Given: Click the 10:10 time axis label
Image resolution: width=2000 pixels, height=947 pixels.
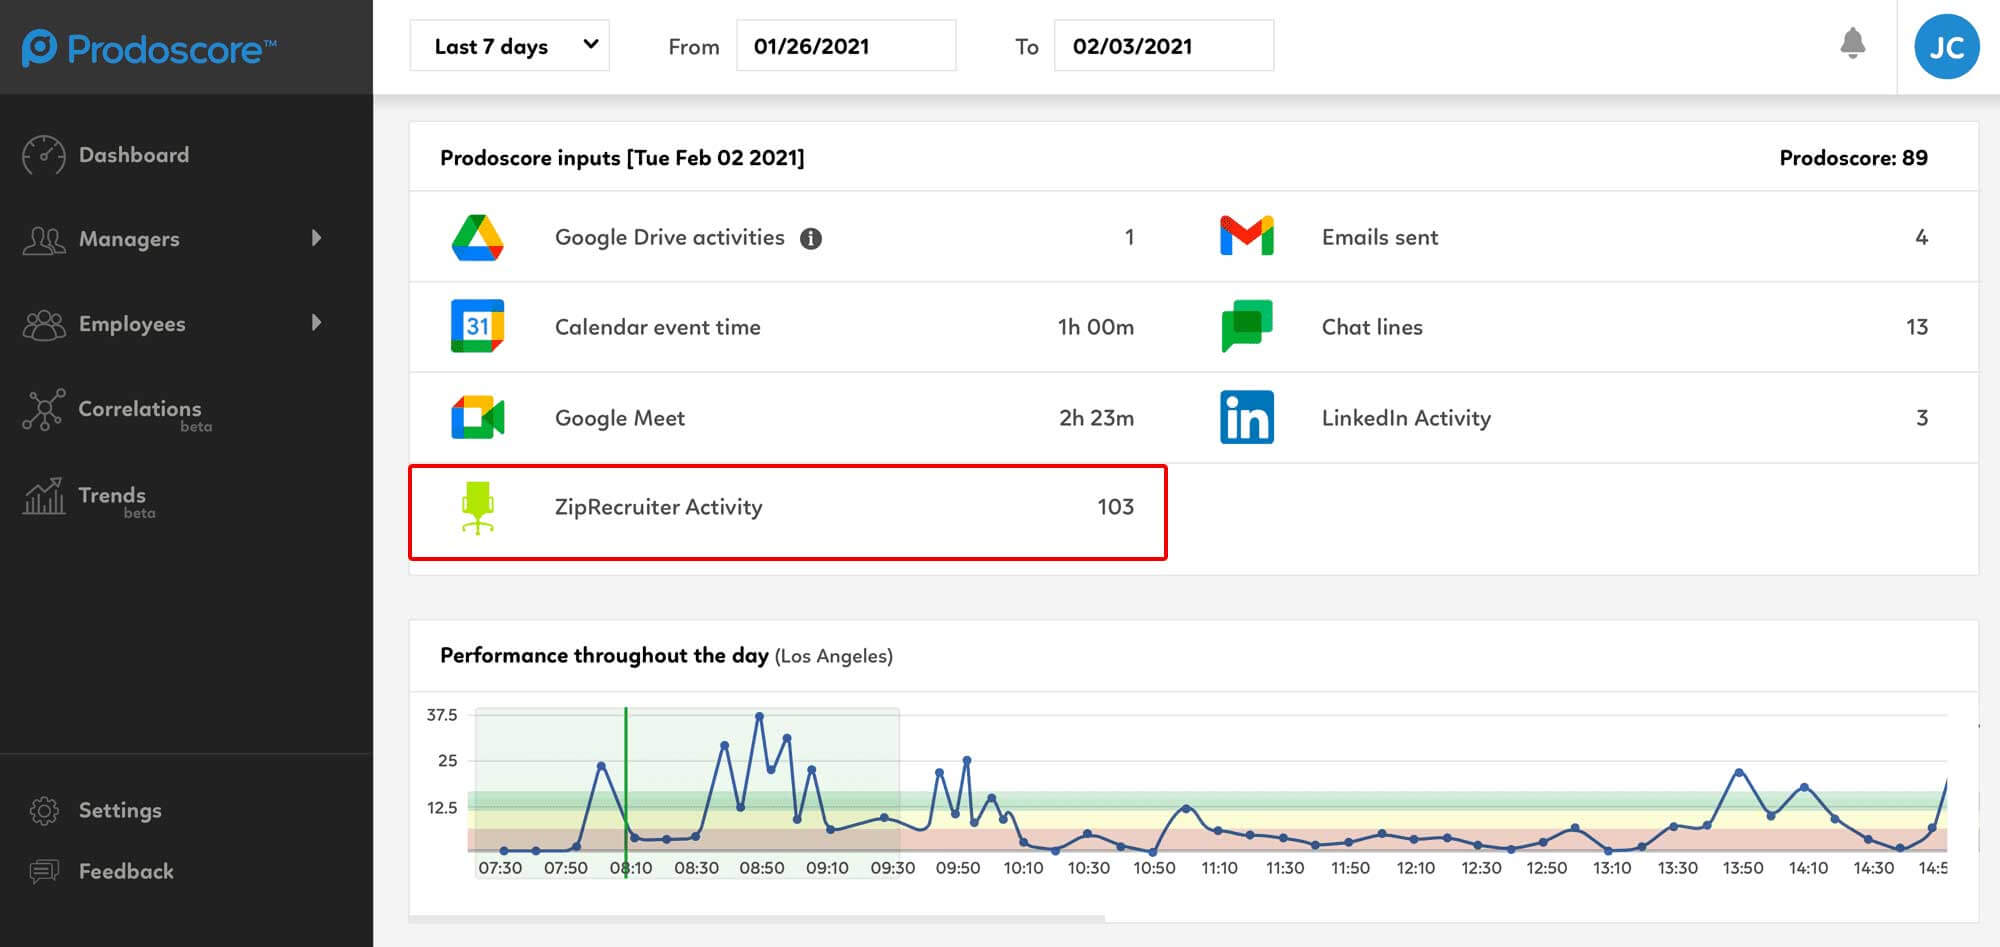Looking at the screenshot, I should pos(1023,868).
